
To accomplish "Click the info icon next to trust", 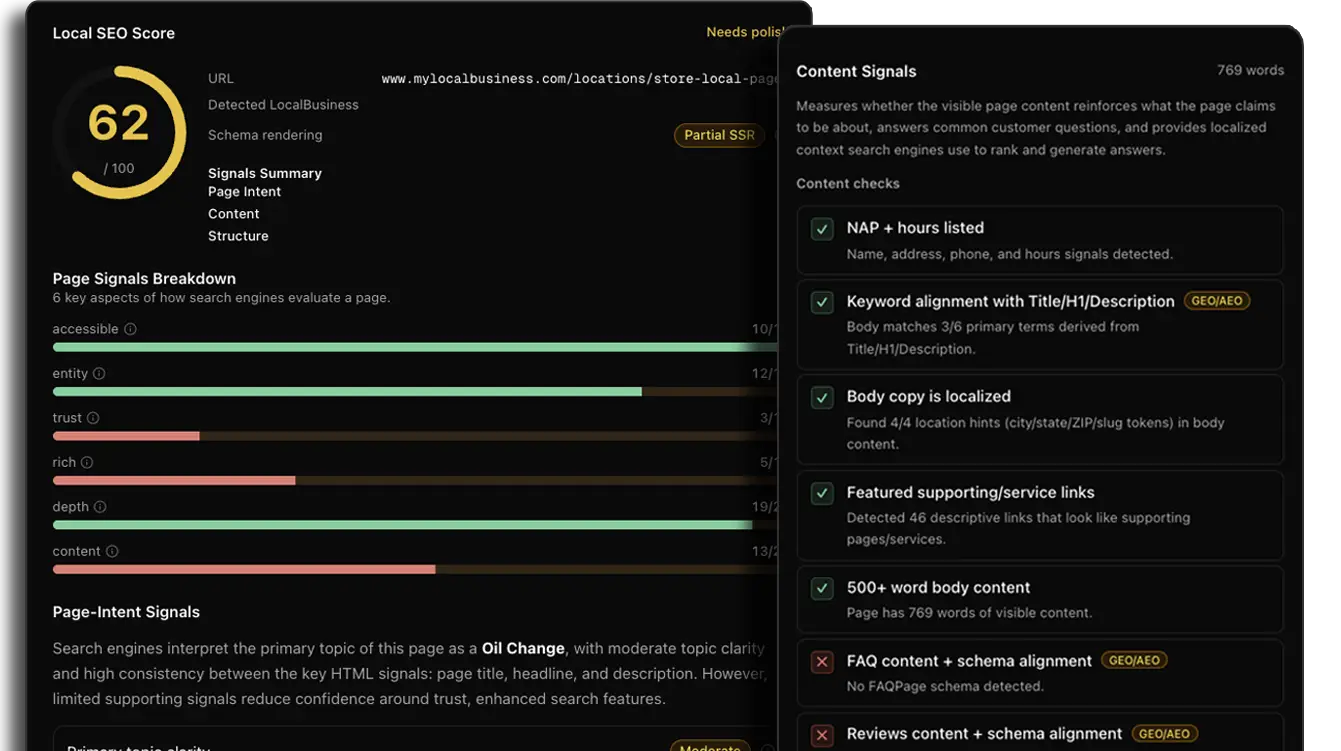I will pyautogui.click(x=93, y=418).
